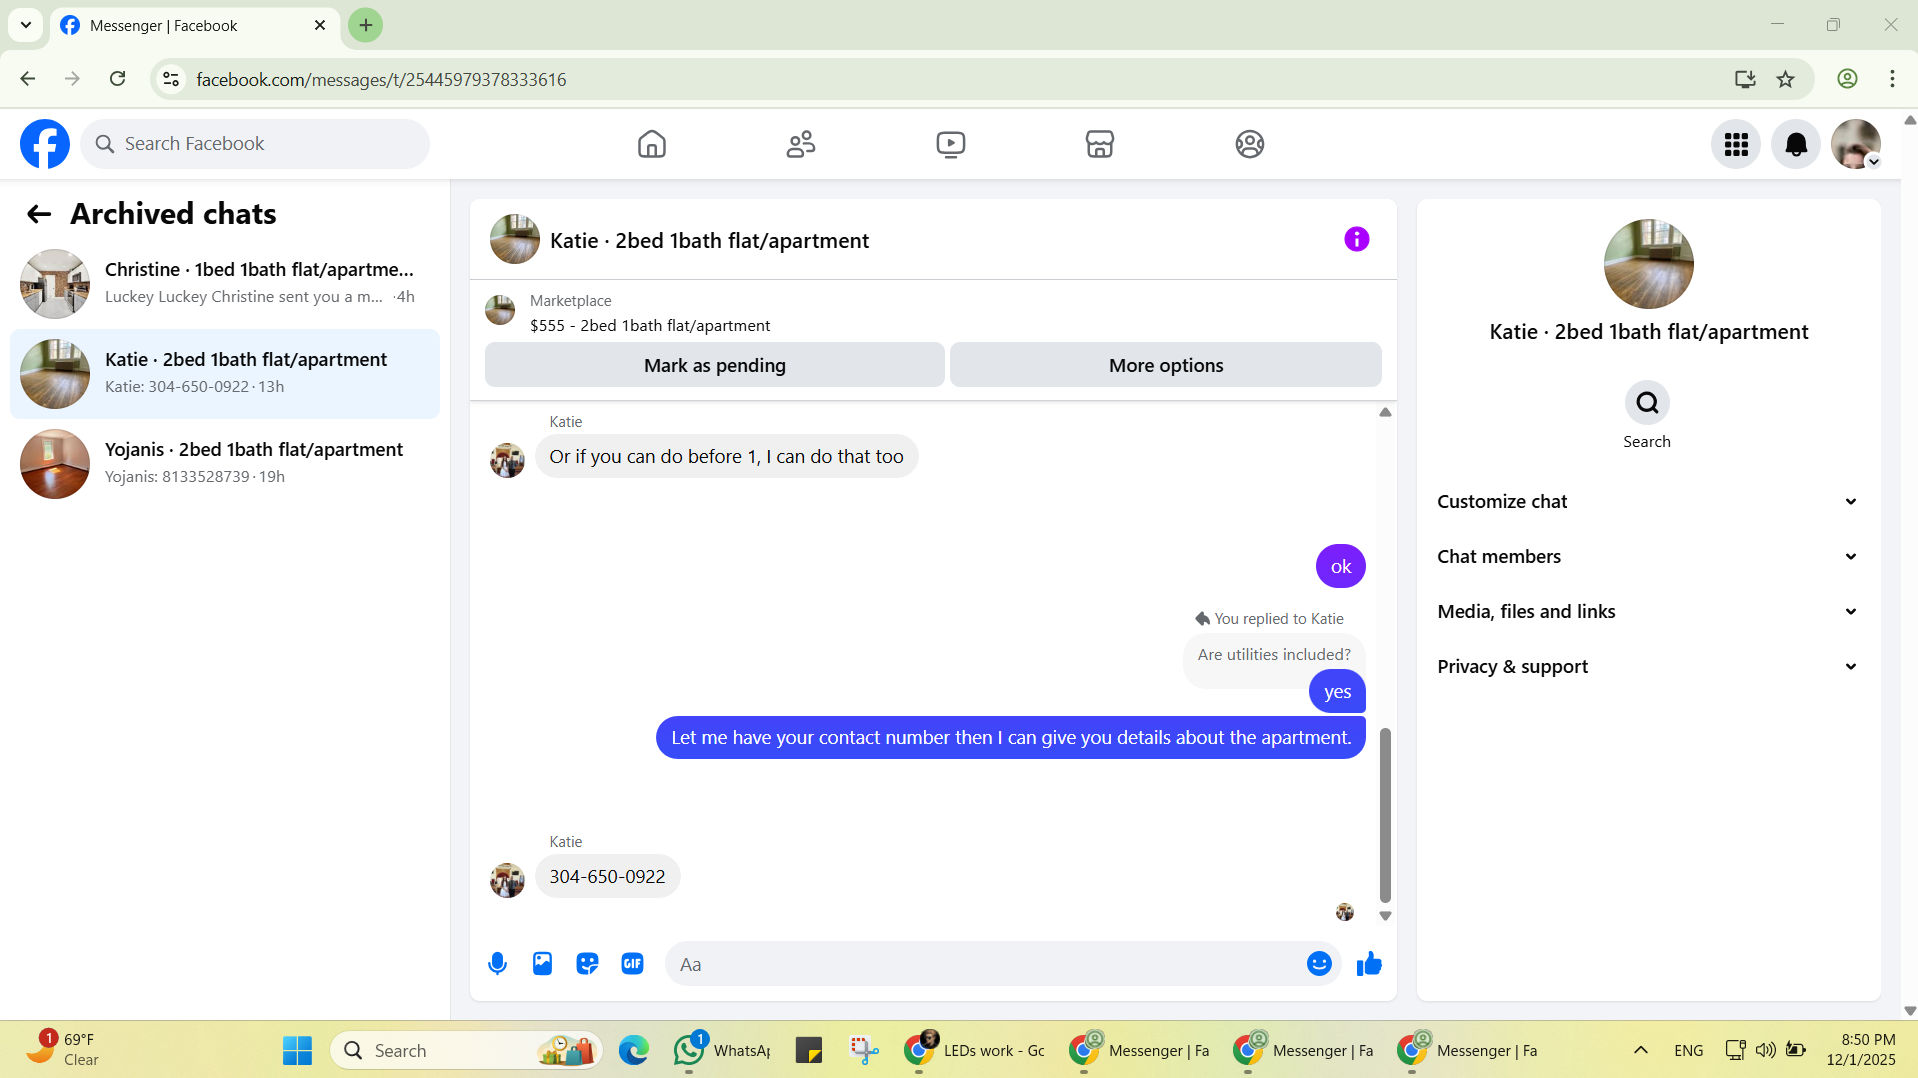The width and height of the screenshot is (1918, 1078).
Task: Click message 304-650-0922 from Katie
Action: [607, 877]
